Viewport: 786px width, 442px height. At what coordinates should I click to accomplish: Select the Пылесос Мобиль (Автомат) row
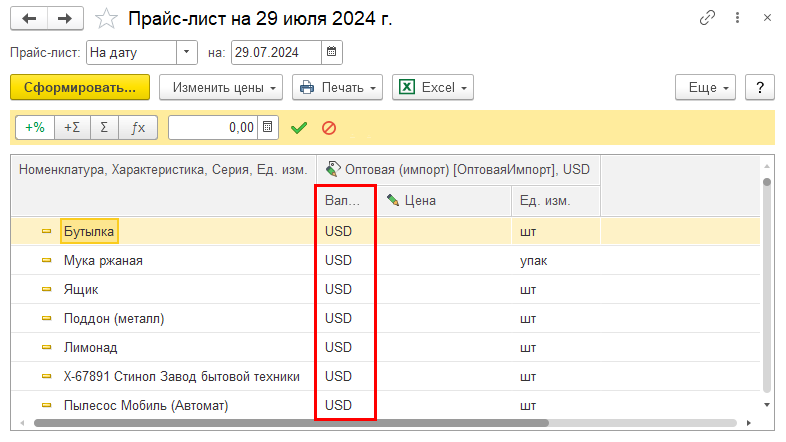pyautogui.click(x=385, y=405)
